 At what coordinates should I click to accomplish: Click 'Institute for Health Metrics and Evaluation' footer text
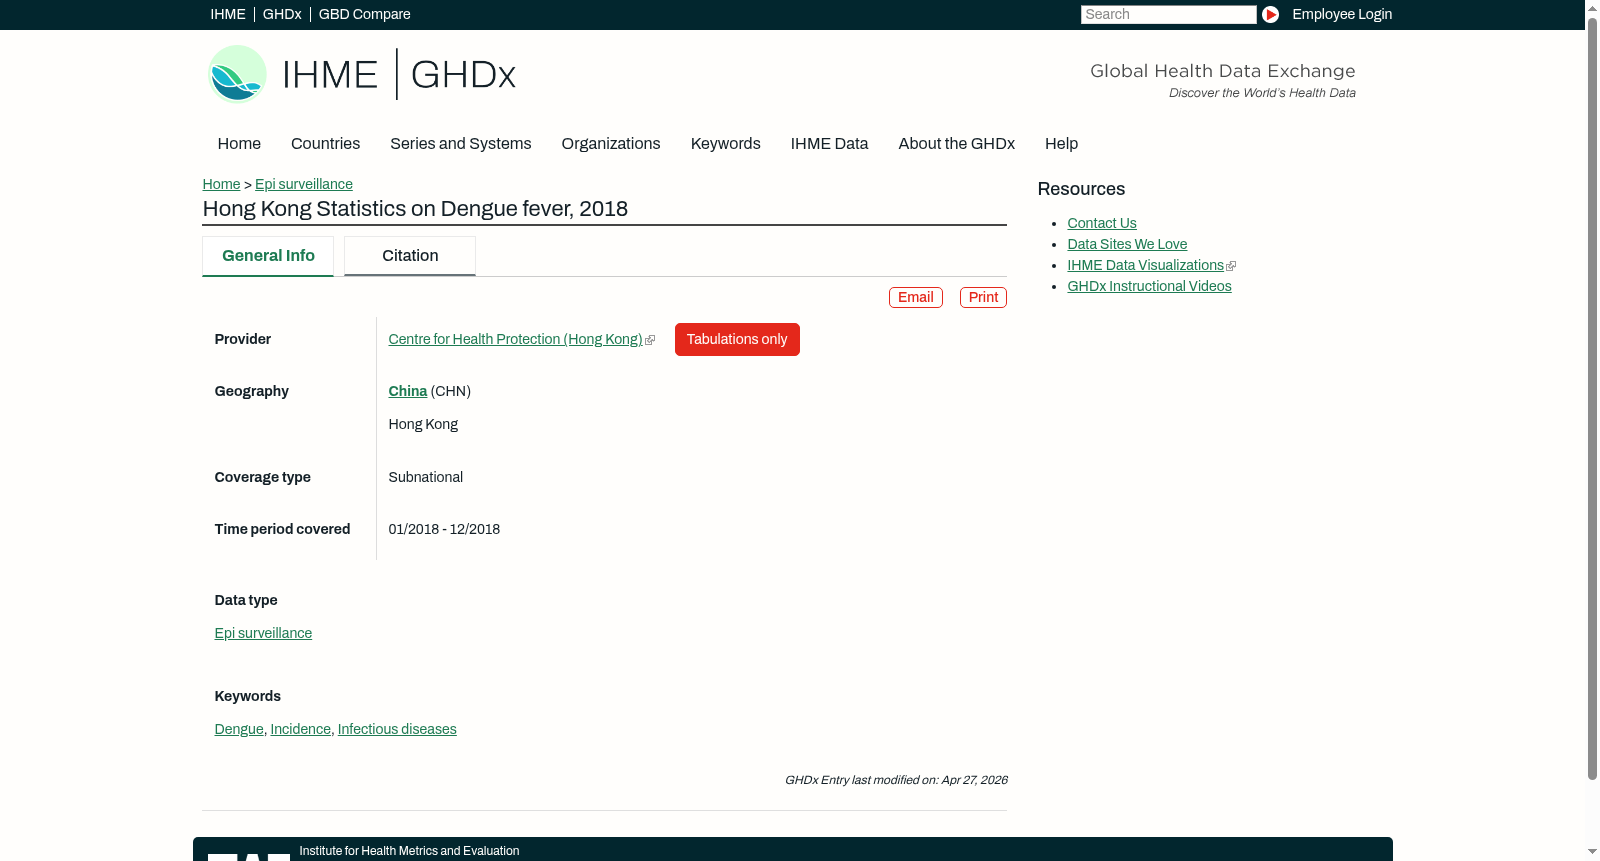tap(409, 851)
